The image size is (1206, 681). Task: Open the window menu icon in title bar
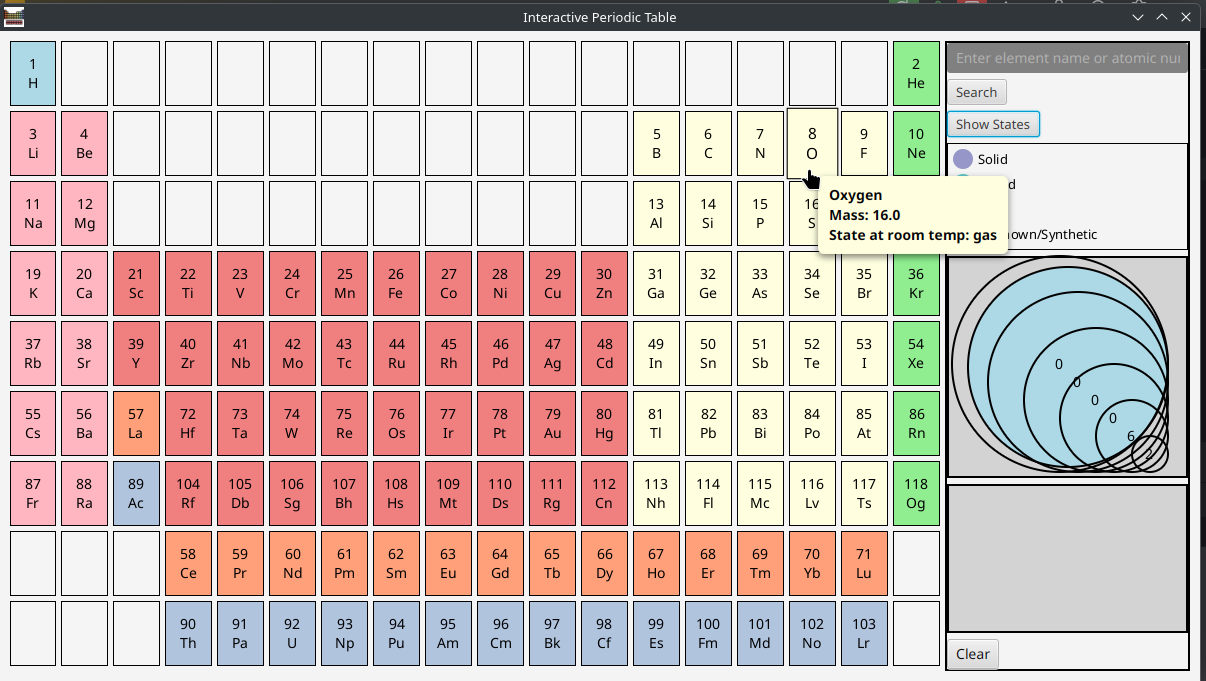[x=13, y=16]
